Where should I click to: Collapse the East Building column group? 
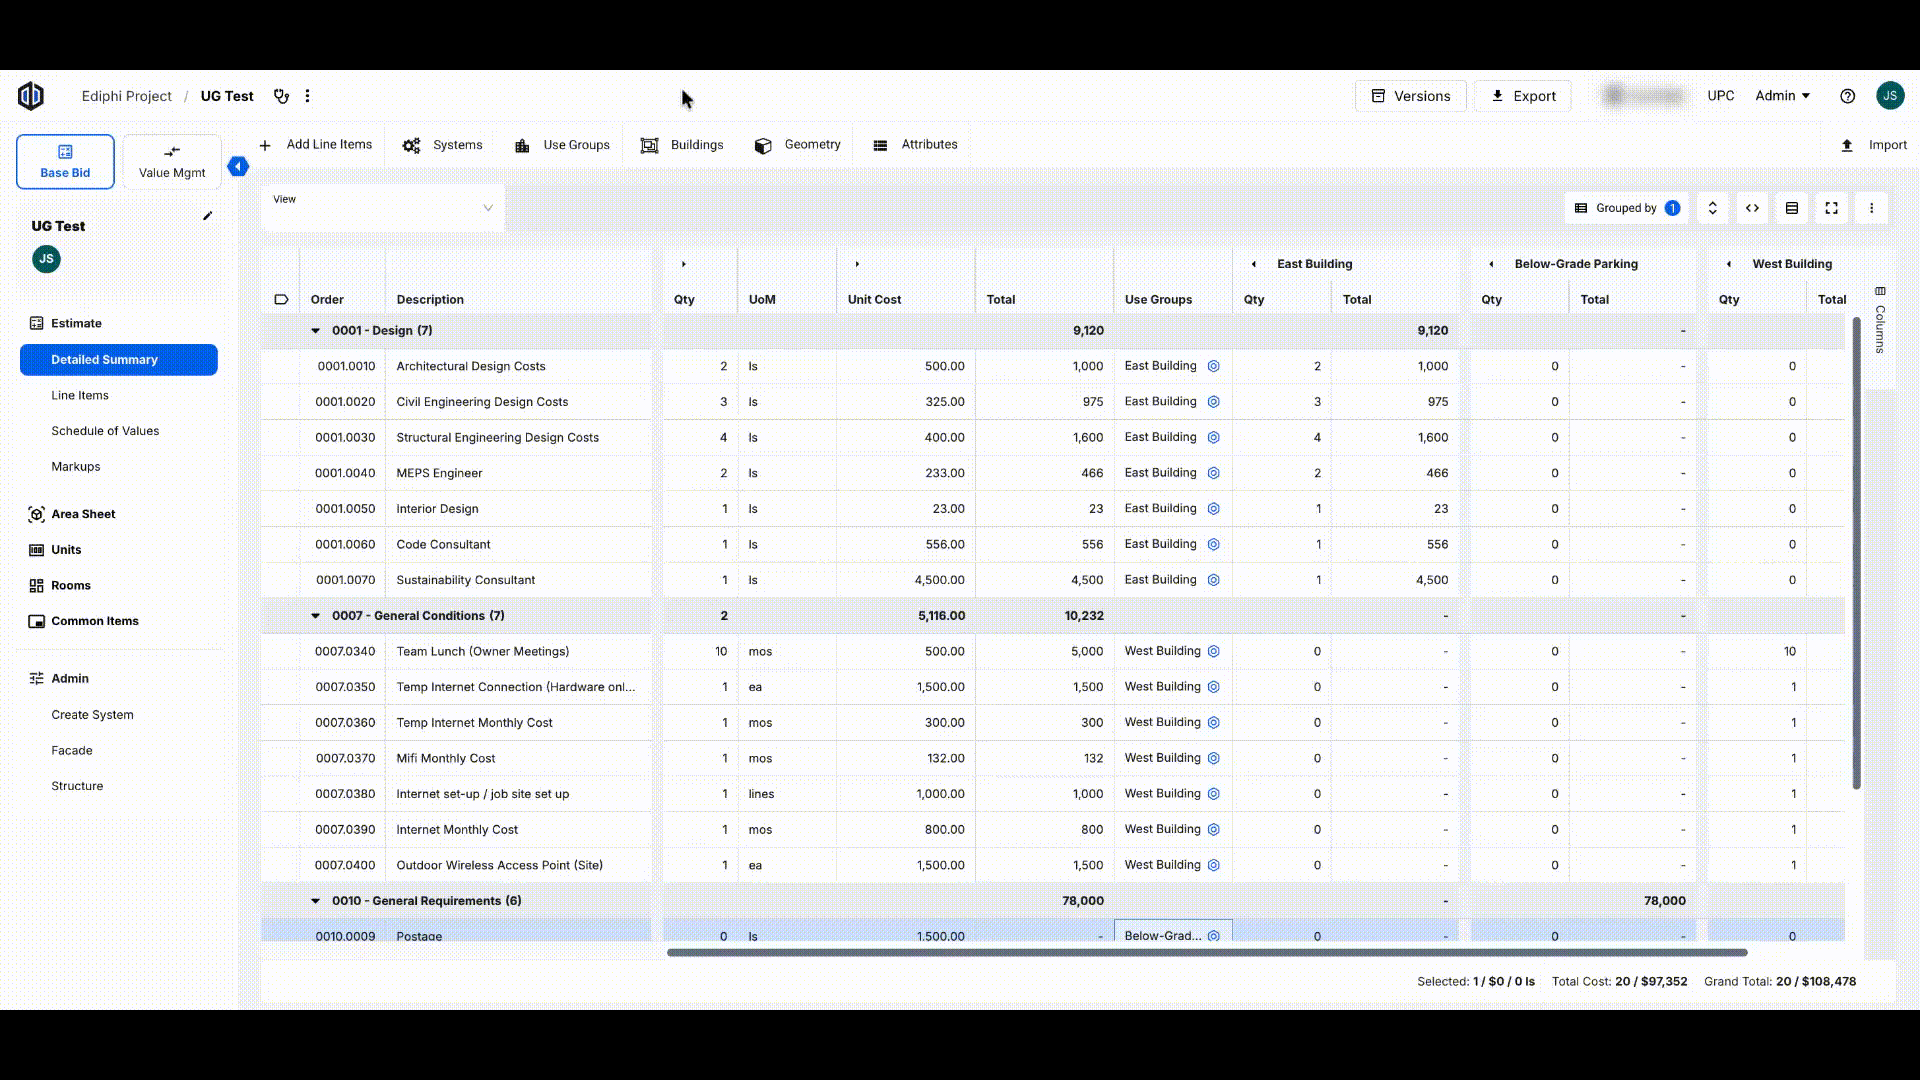(x=1254, y=264)
